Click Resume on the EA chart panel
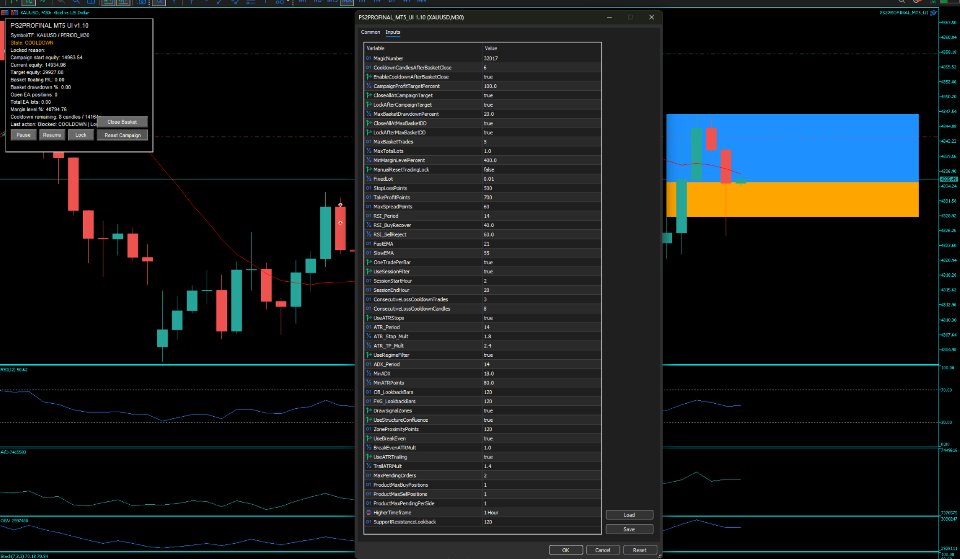This screenshot has height=559, width=960. [x=52, y=135]
